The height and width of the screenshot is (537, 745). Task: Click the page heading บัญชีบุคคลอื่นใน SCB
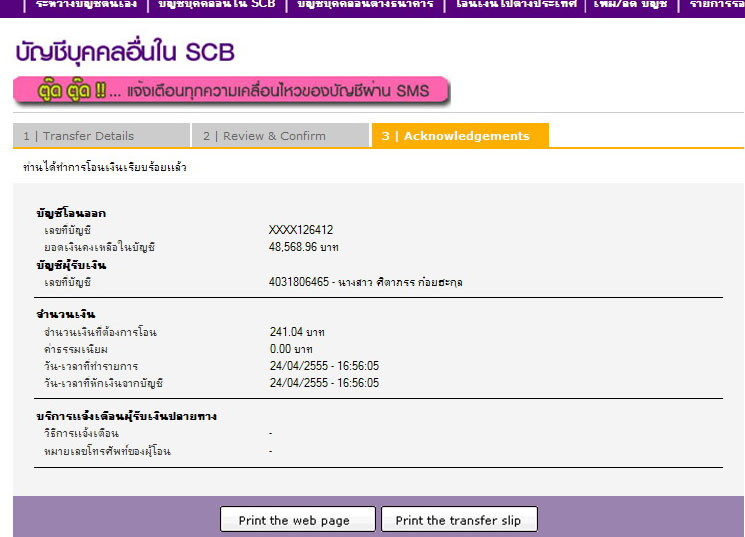click(125, 52)
